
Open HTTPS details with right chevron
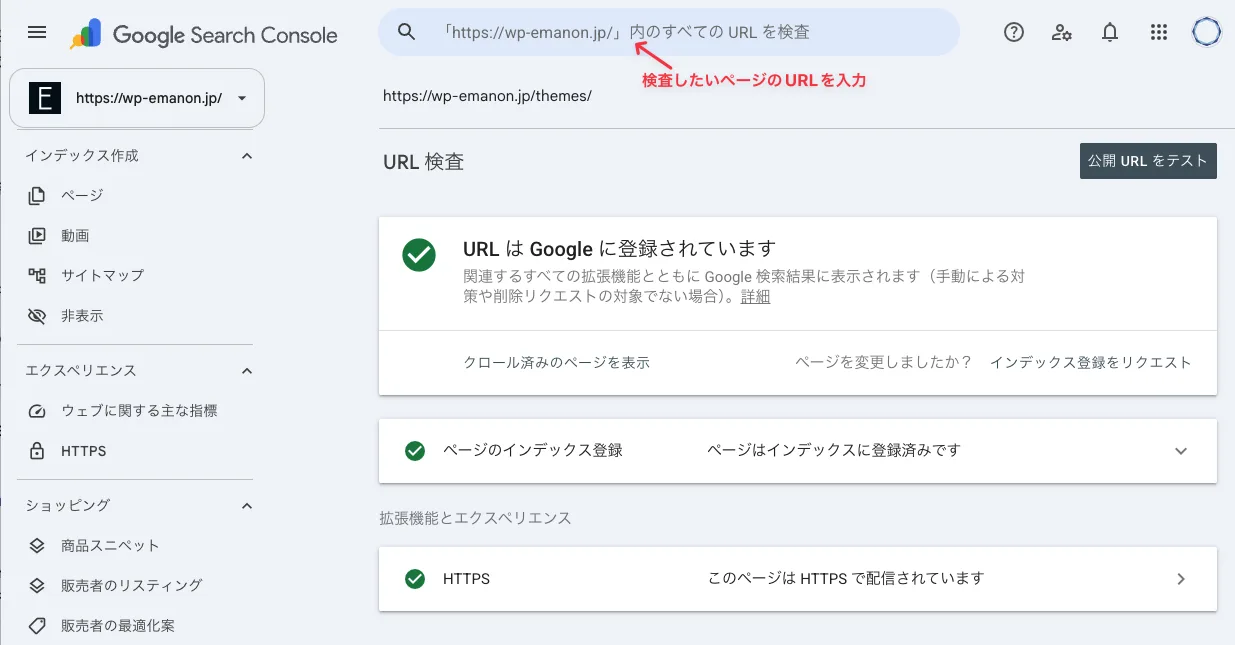(x=1181, y=579)
